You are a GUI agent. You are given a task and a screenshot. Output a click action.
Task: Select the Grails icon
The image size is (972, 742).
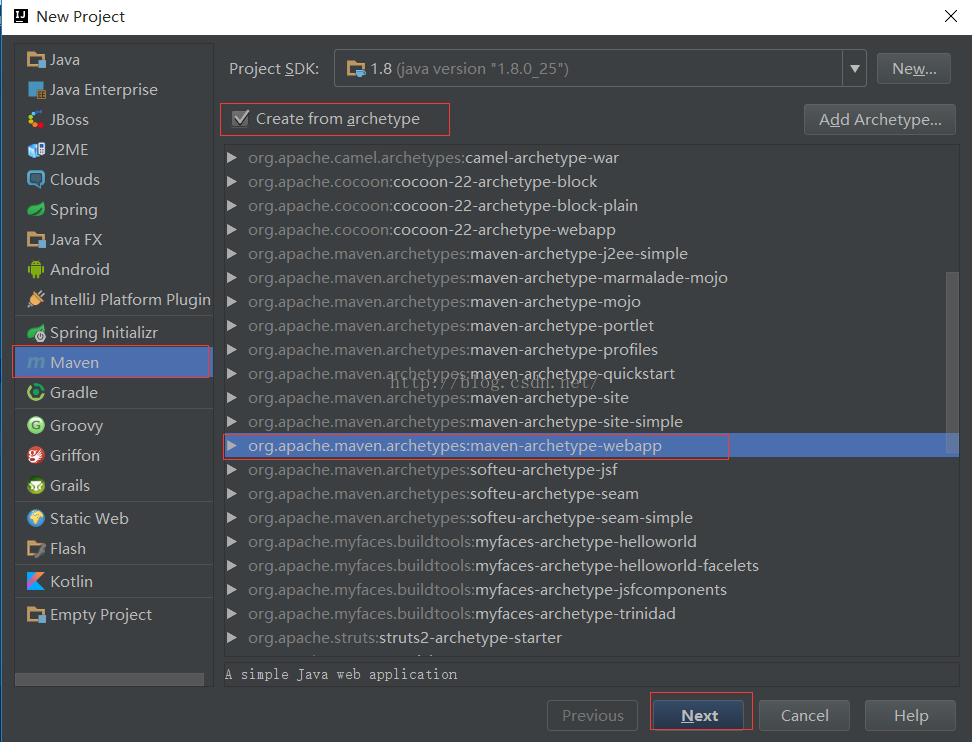tap(36, 485)
